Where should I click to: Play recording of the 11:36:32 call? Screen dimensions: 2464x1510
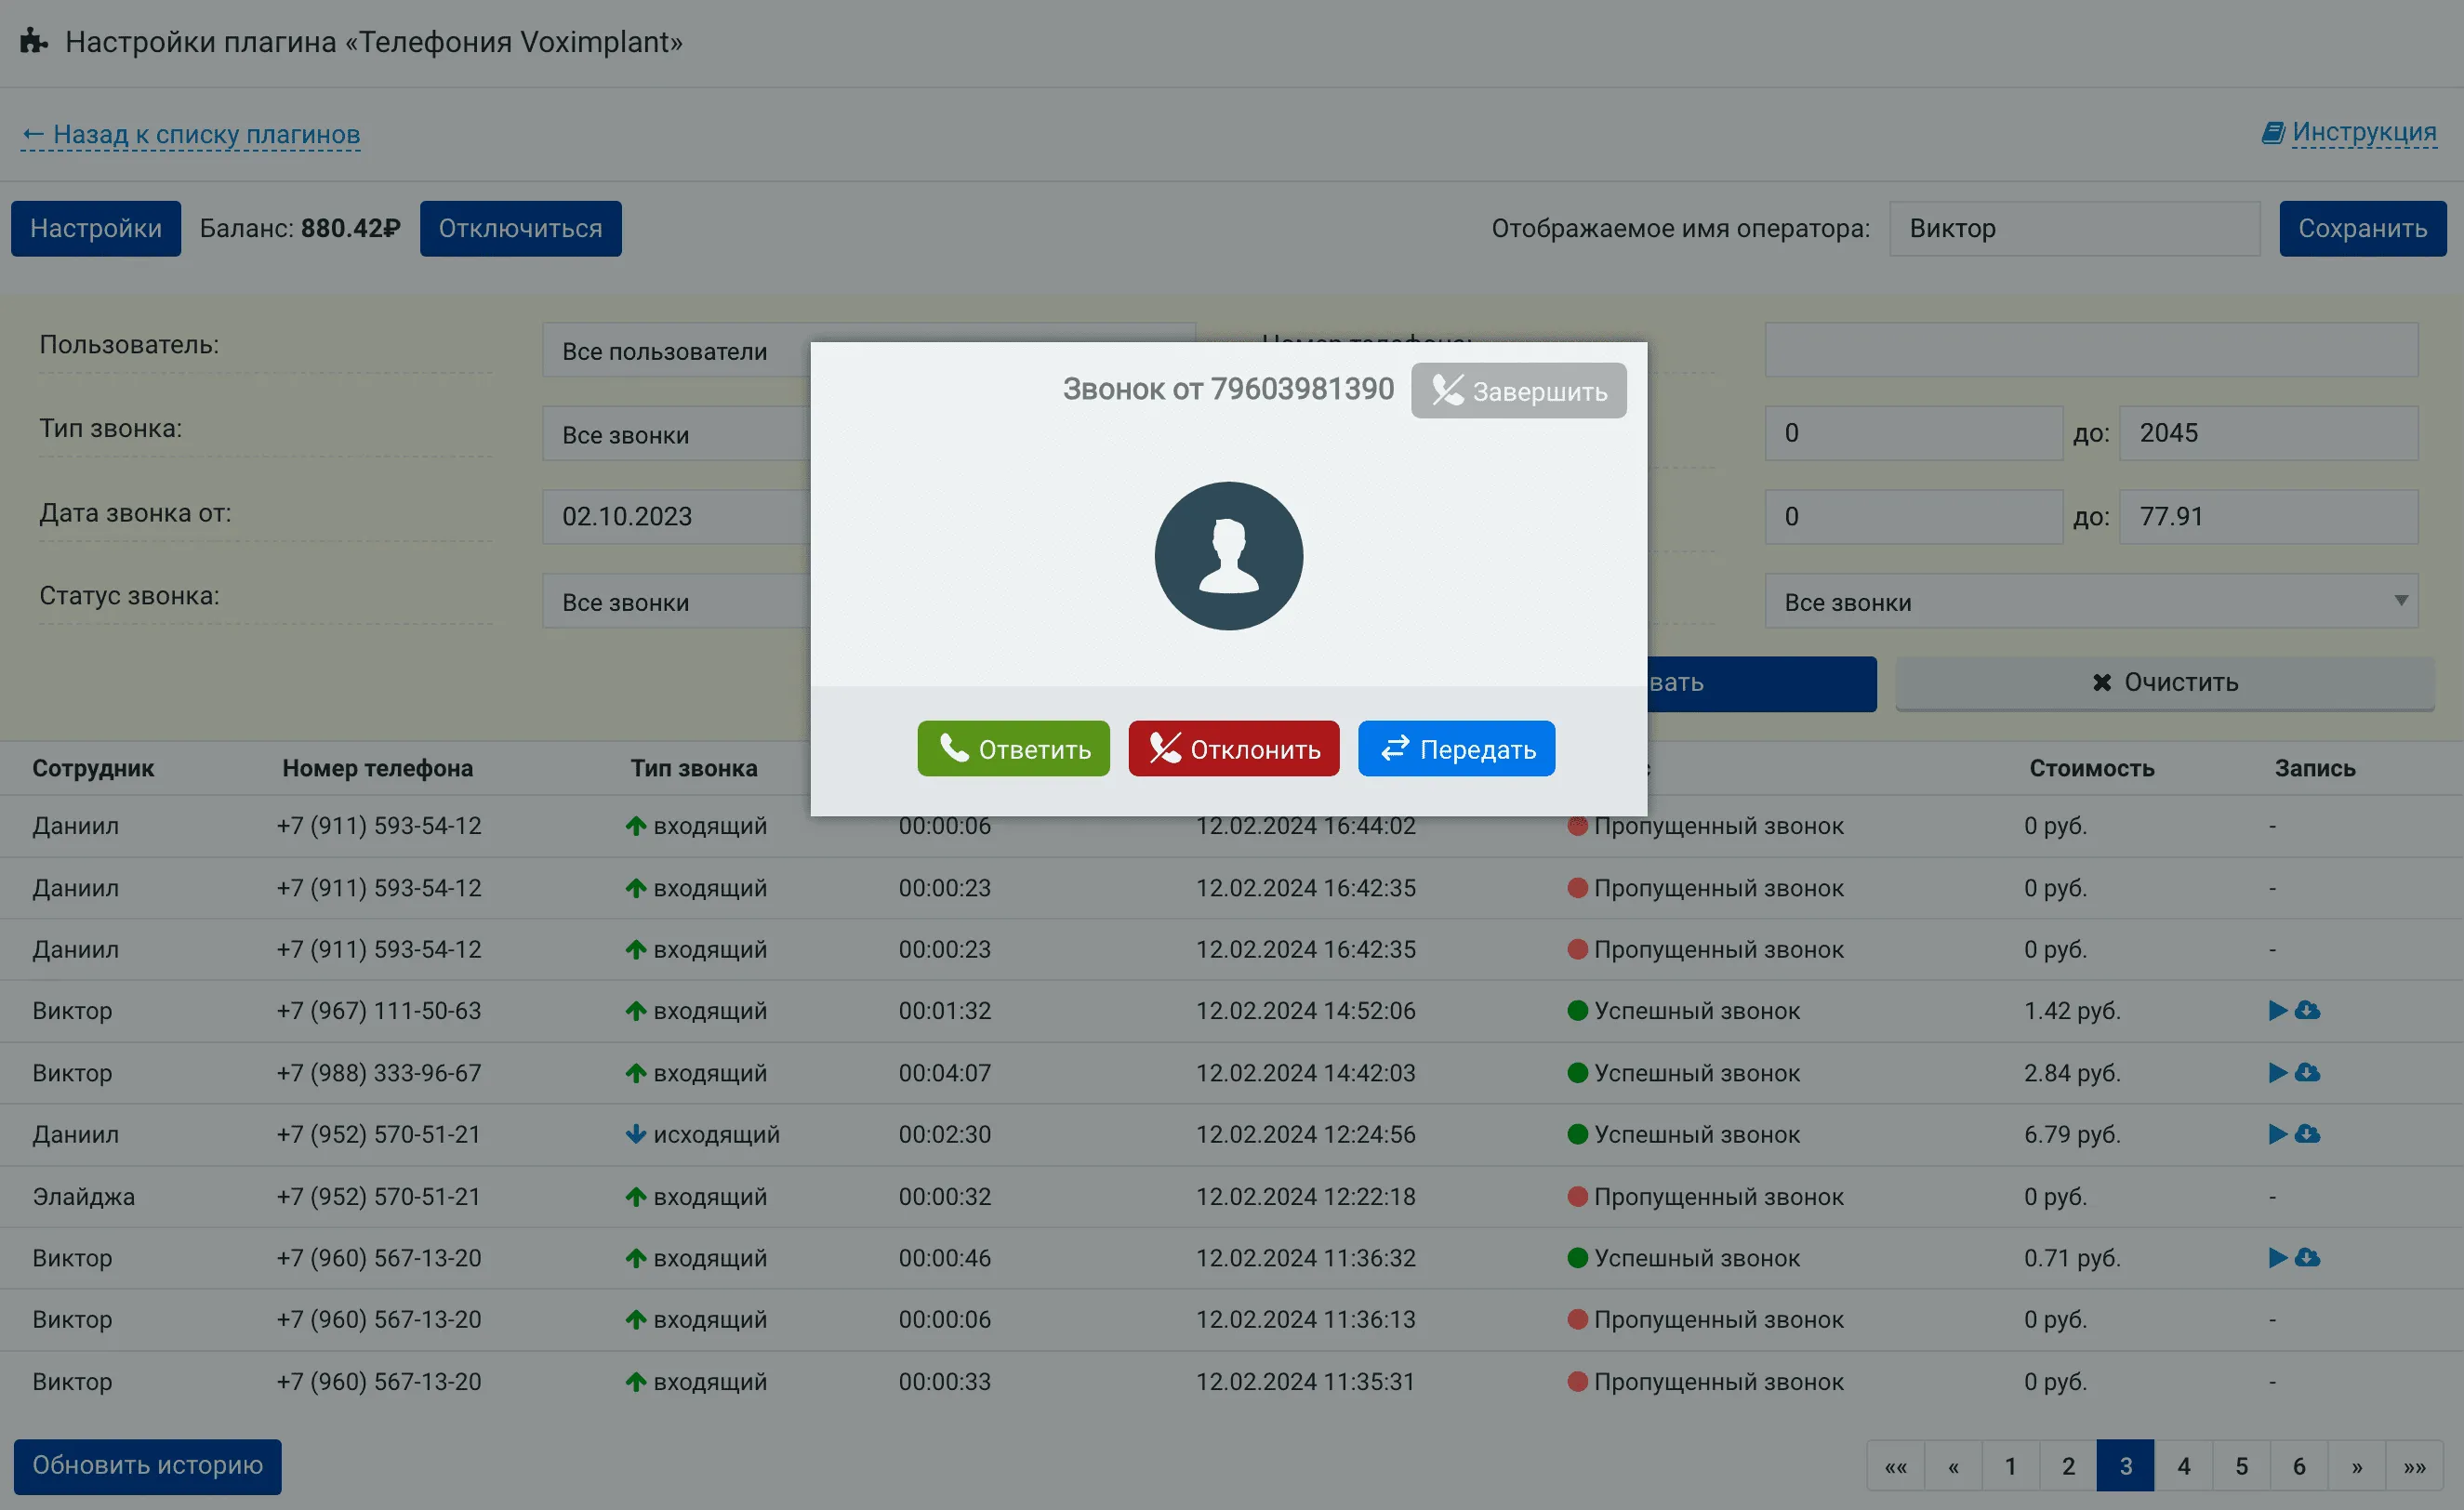click(x=2277, y=1257)
